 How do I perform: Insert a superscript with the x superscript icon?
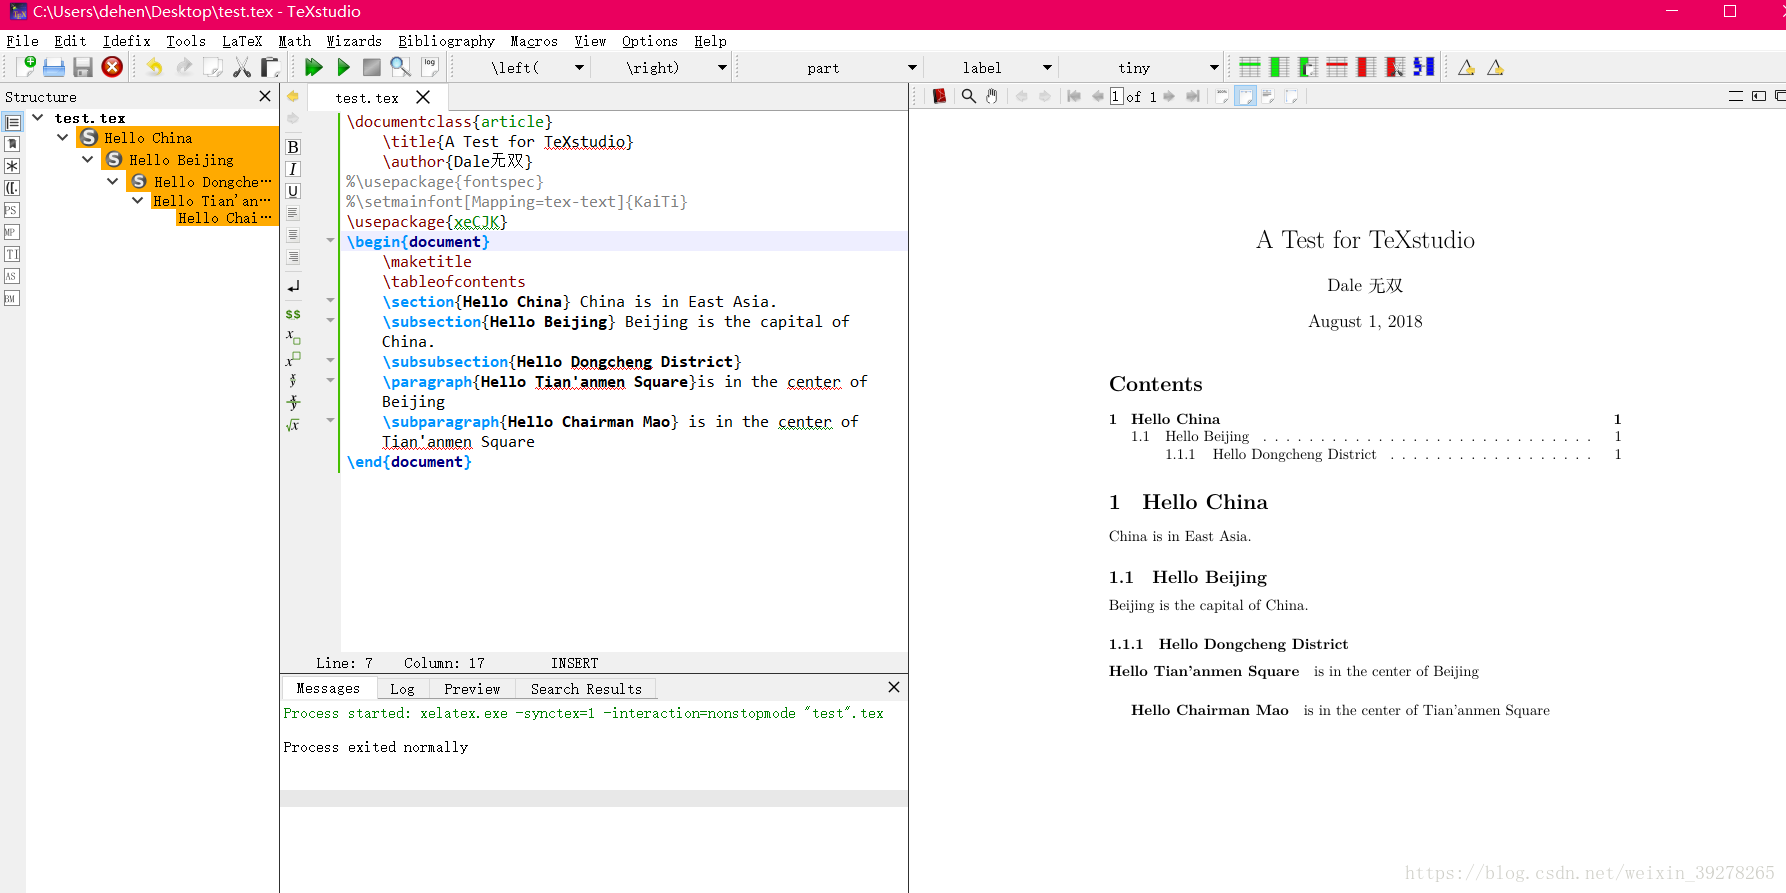(293, 359)
